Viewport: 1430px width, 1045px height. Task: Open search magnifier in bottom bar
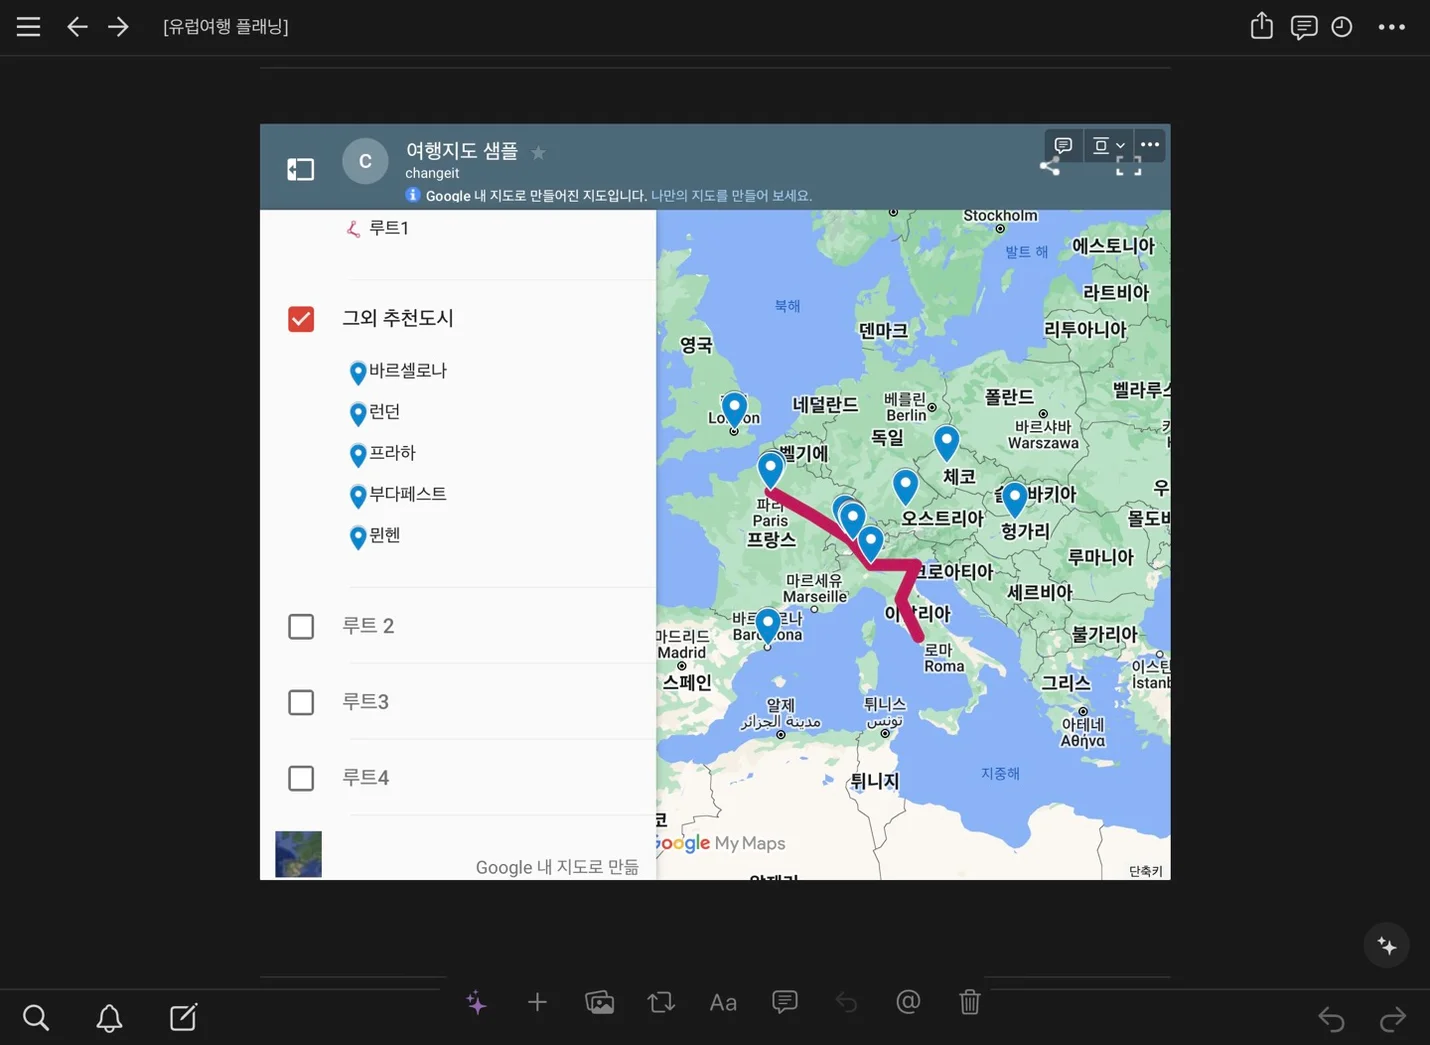coord(36,1018)
